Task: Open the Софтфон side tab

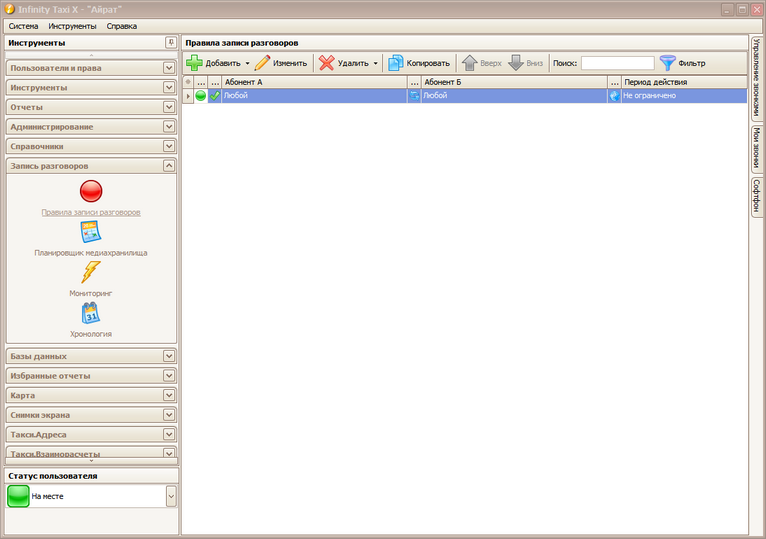Action: pyautogui.click(x=756, y=196)
